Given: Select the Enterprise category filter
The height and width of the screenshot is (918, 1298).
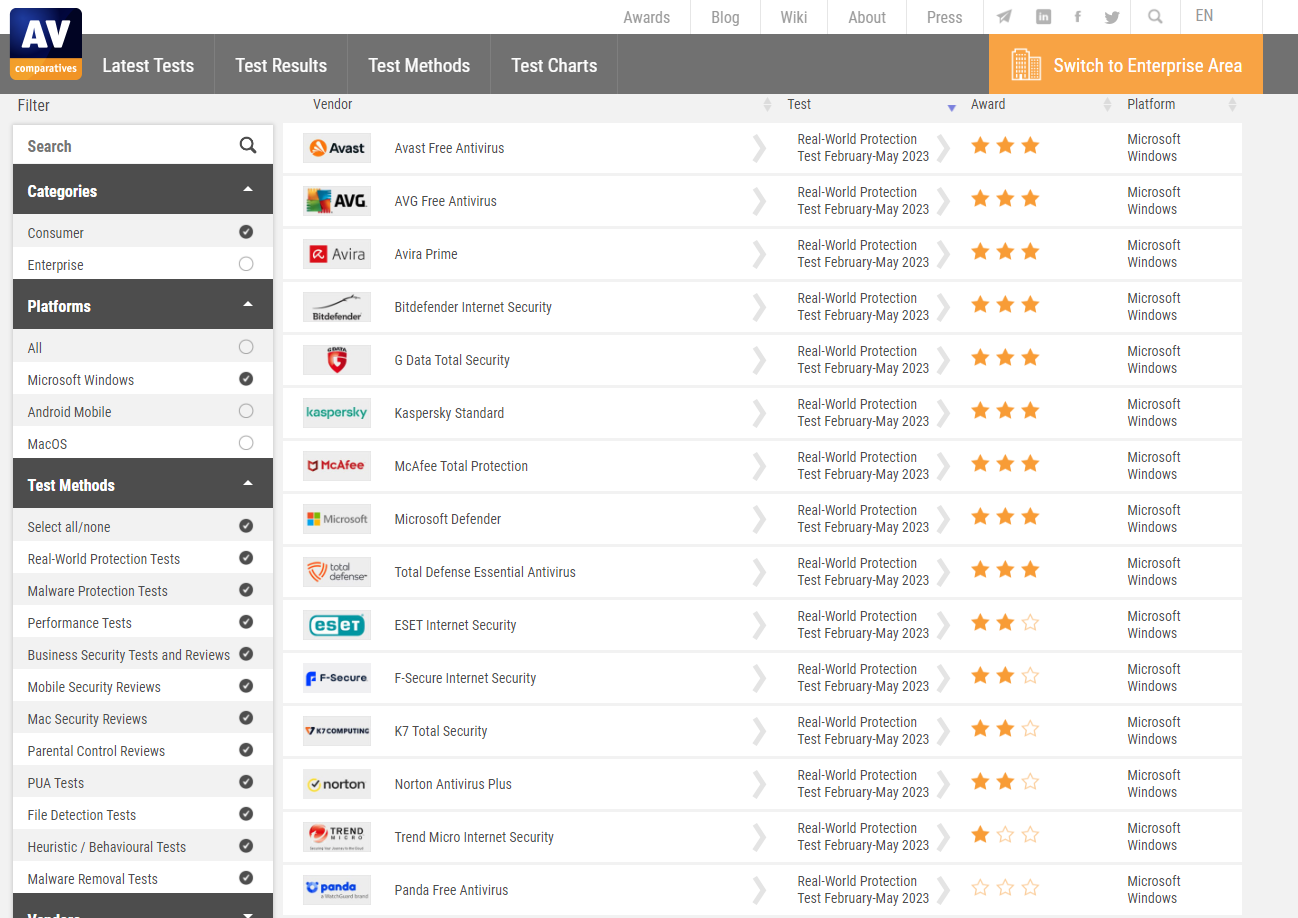Looking at the screenshot, I should point(246,264).
